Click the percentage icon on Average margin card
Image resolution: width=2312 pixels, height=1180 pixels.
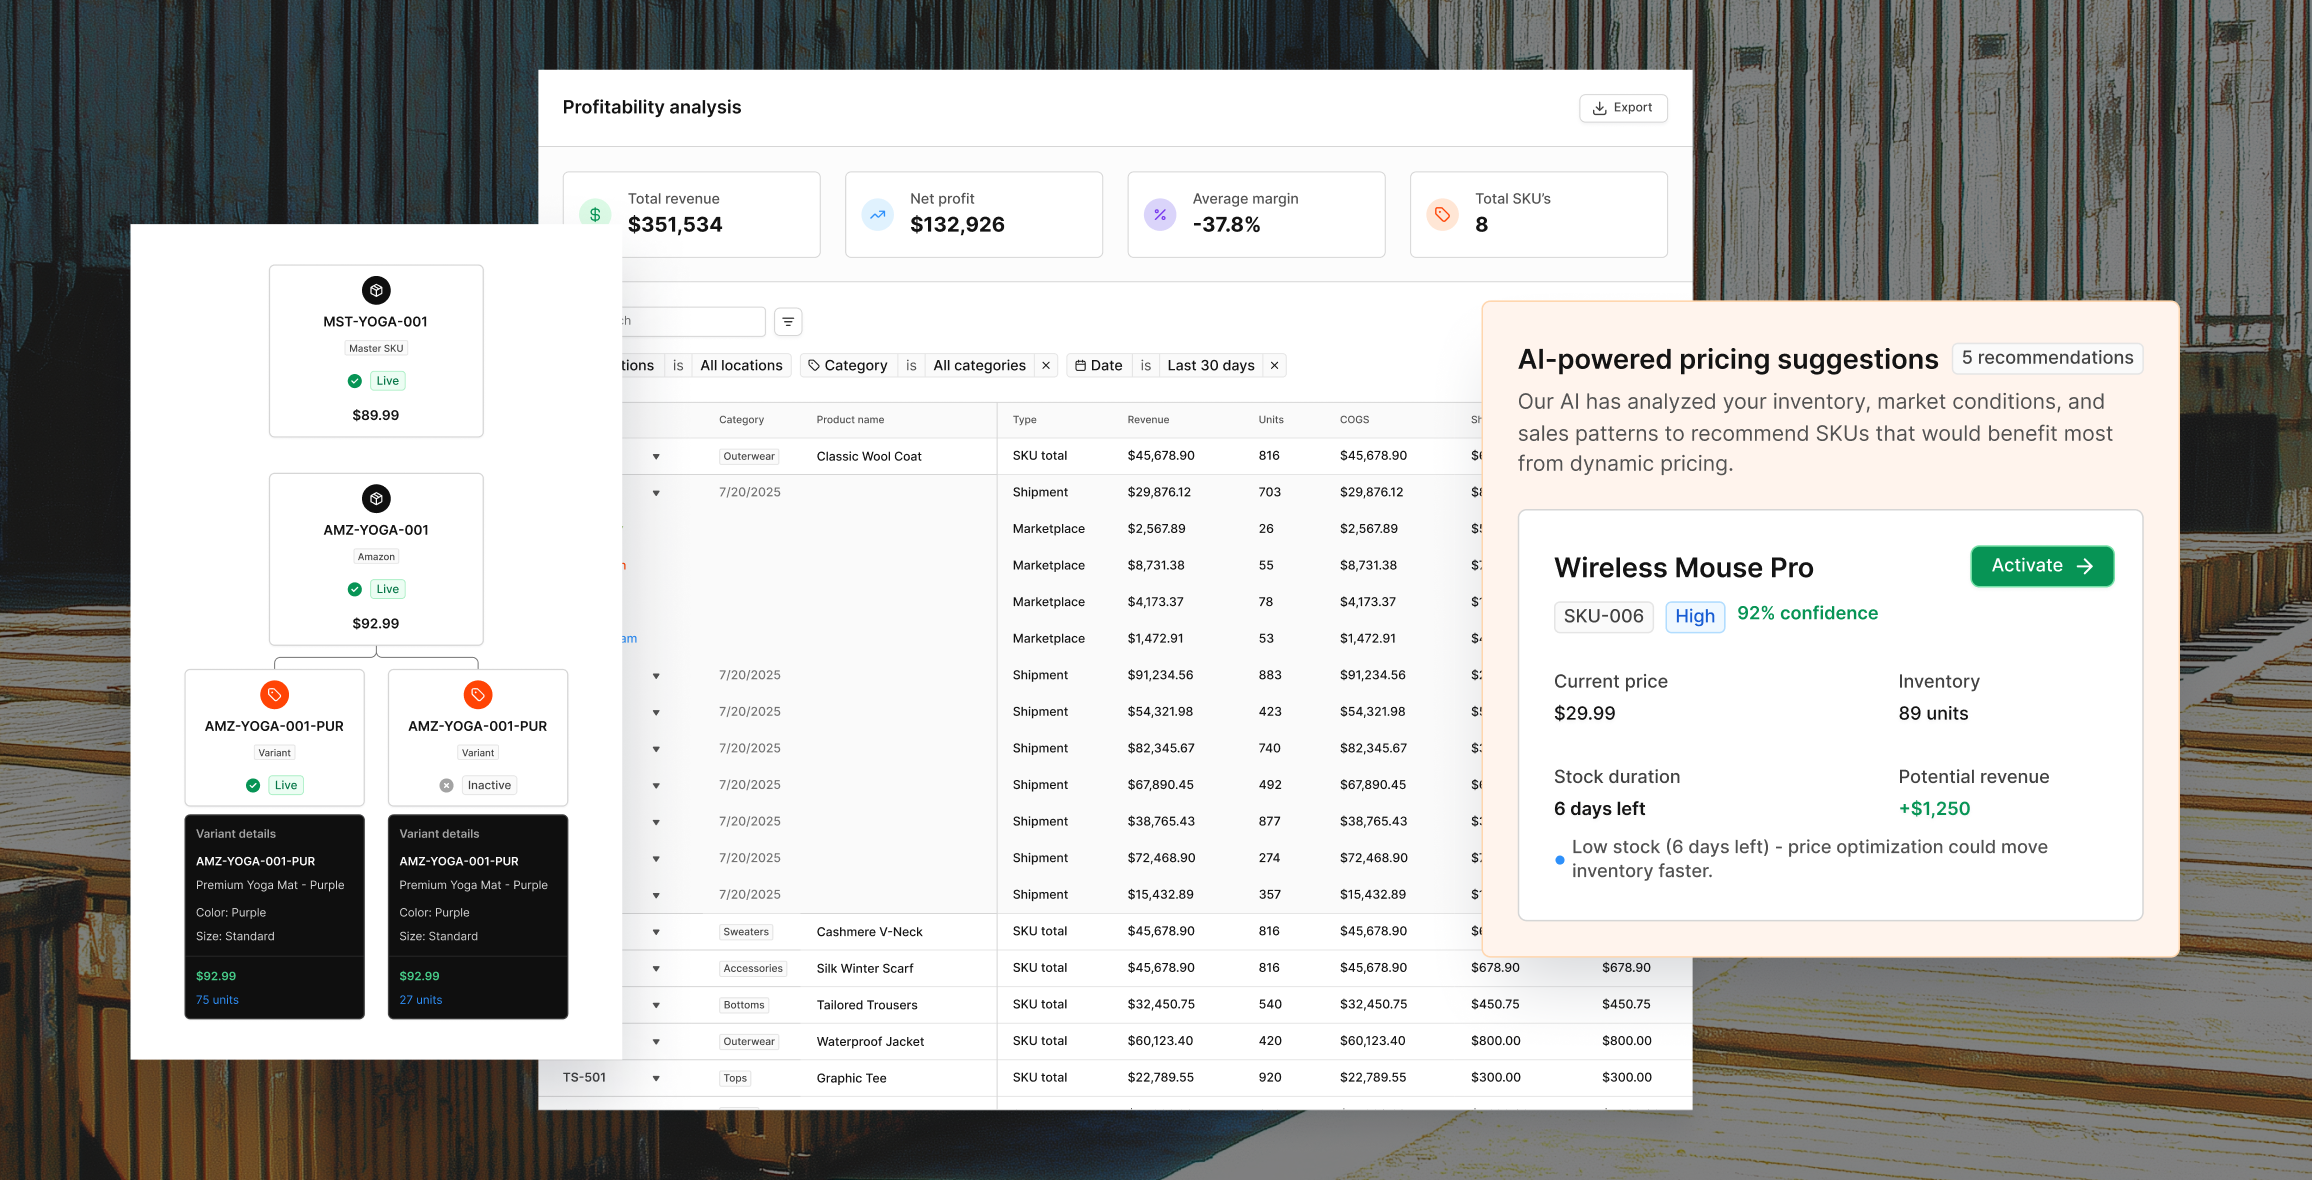click(1160, 214)
